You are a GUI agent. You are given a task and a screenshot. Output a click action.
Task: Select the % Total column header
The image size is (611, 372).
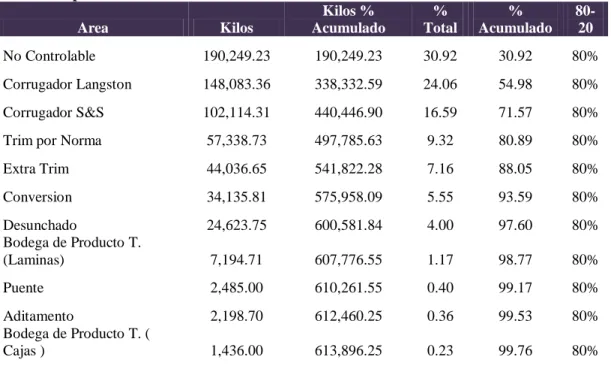pos(440,19)
